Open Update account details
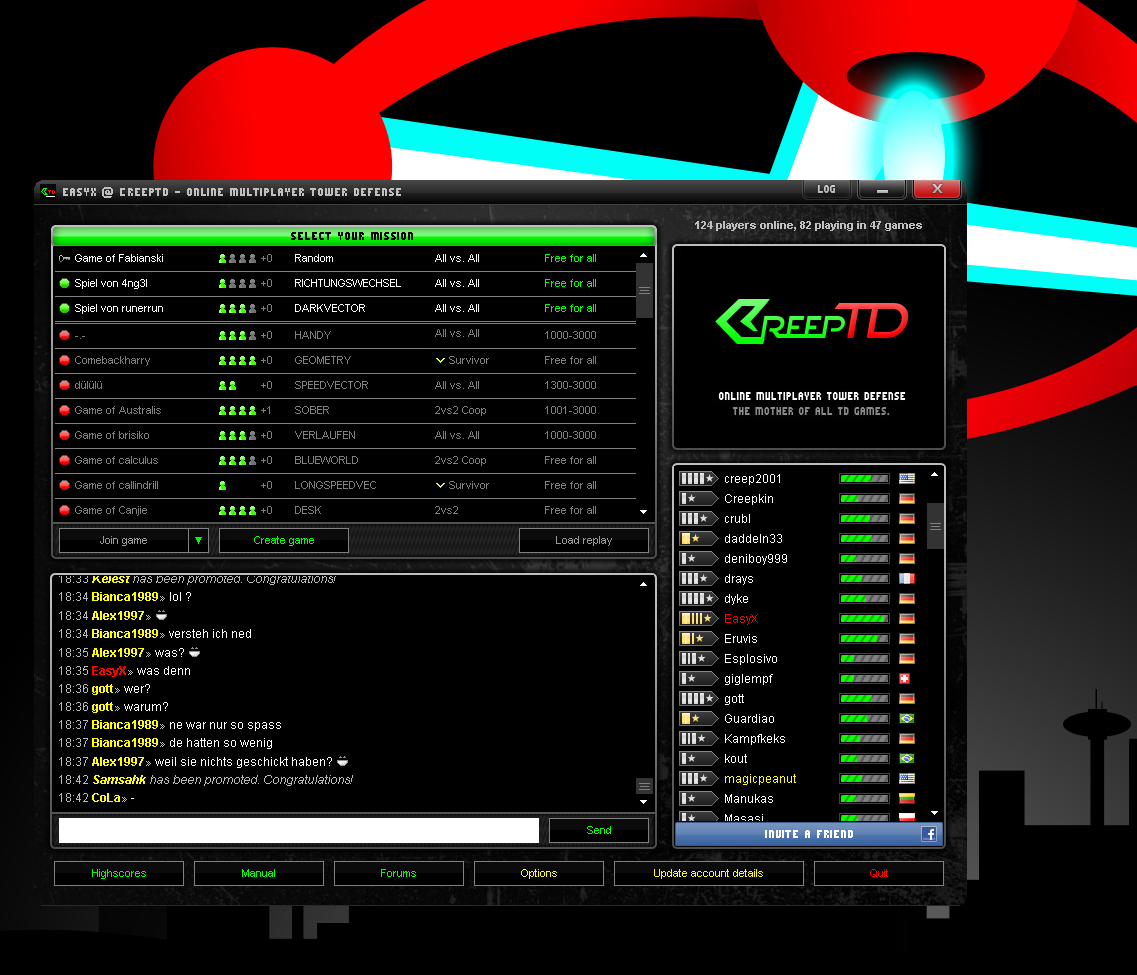Viewport: 1137px width, 975px height. coord(708,874)
